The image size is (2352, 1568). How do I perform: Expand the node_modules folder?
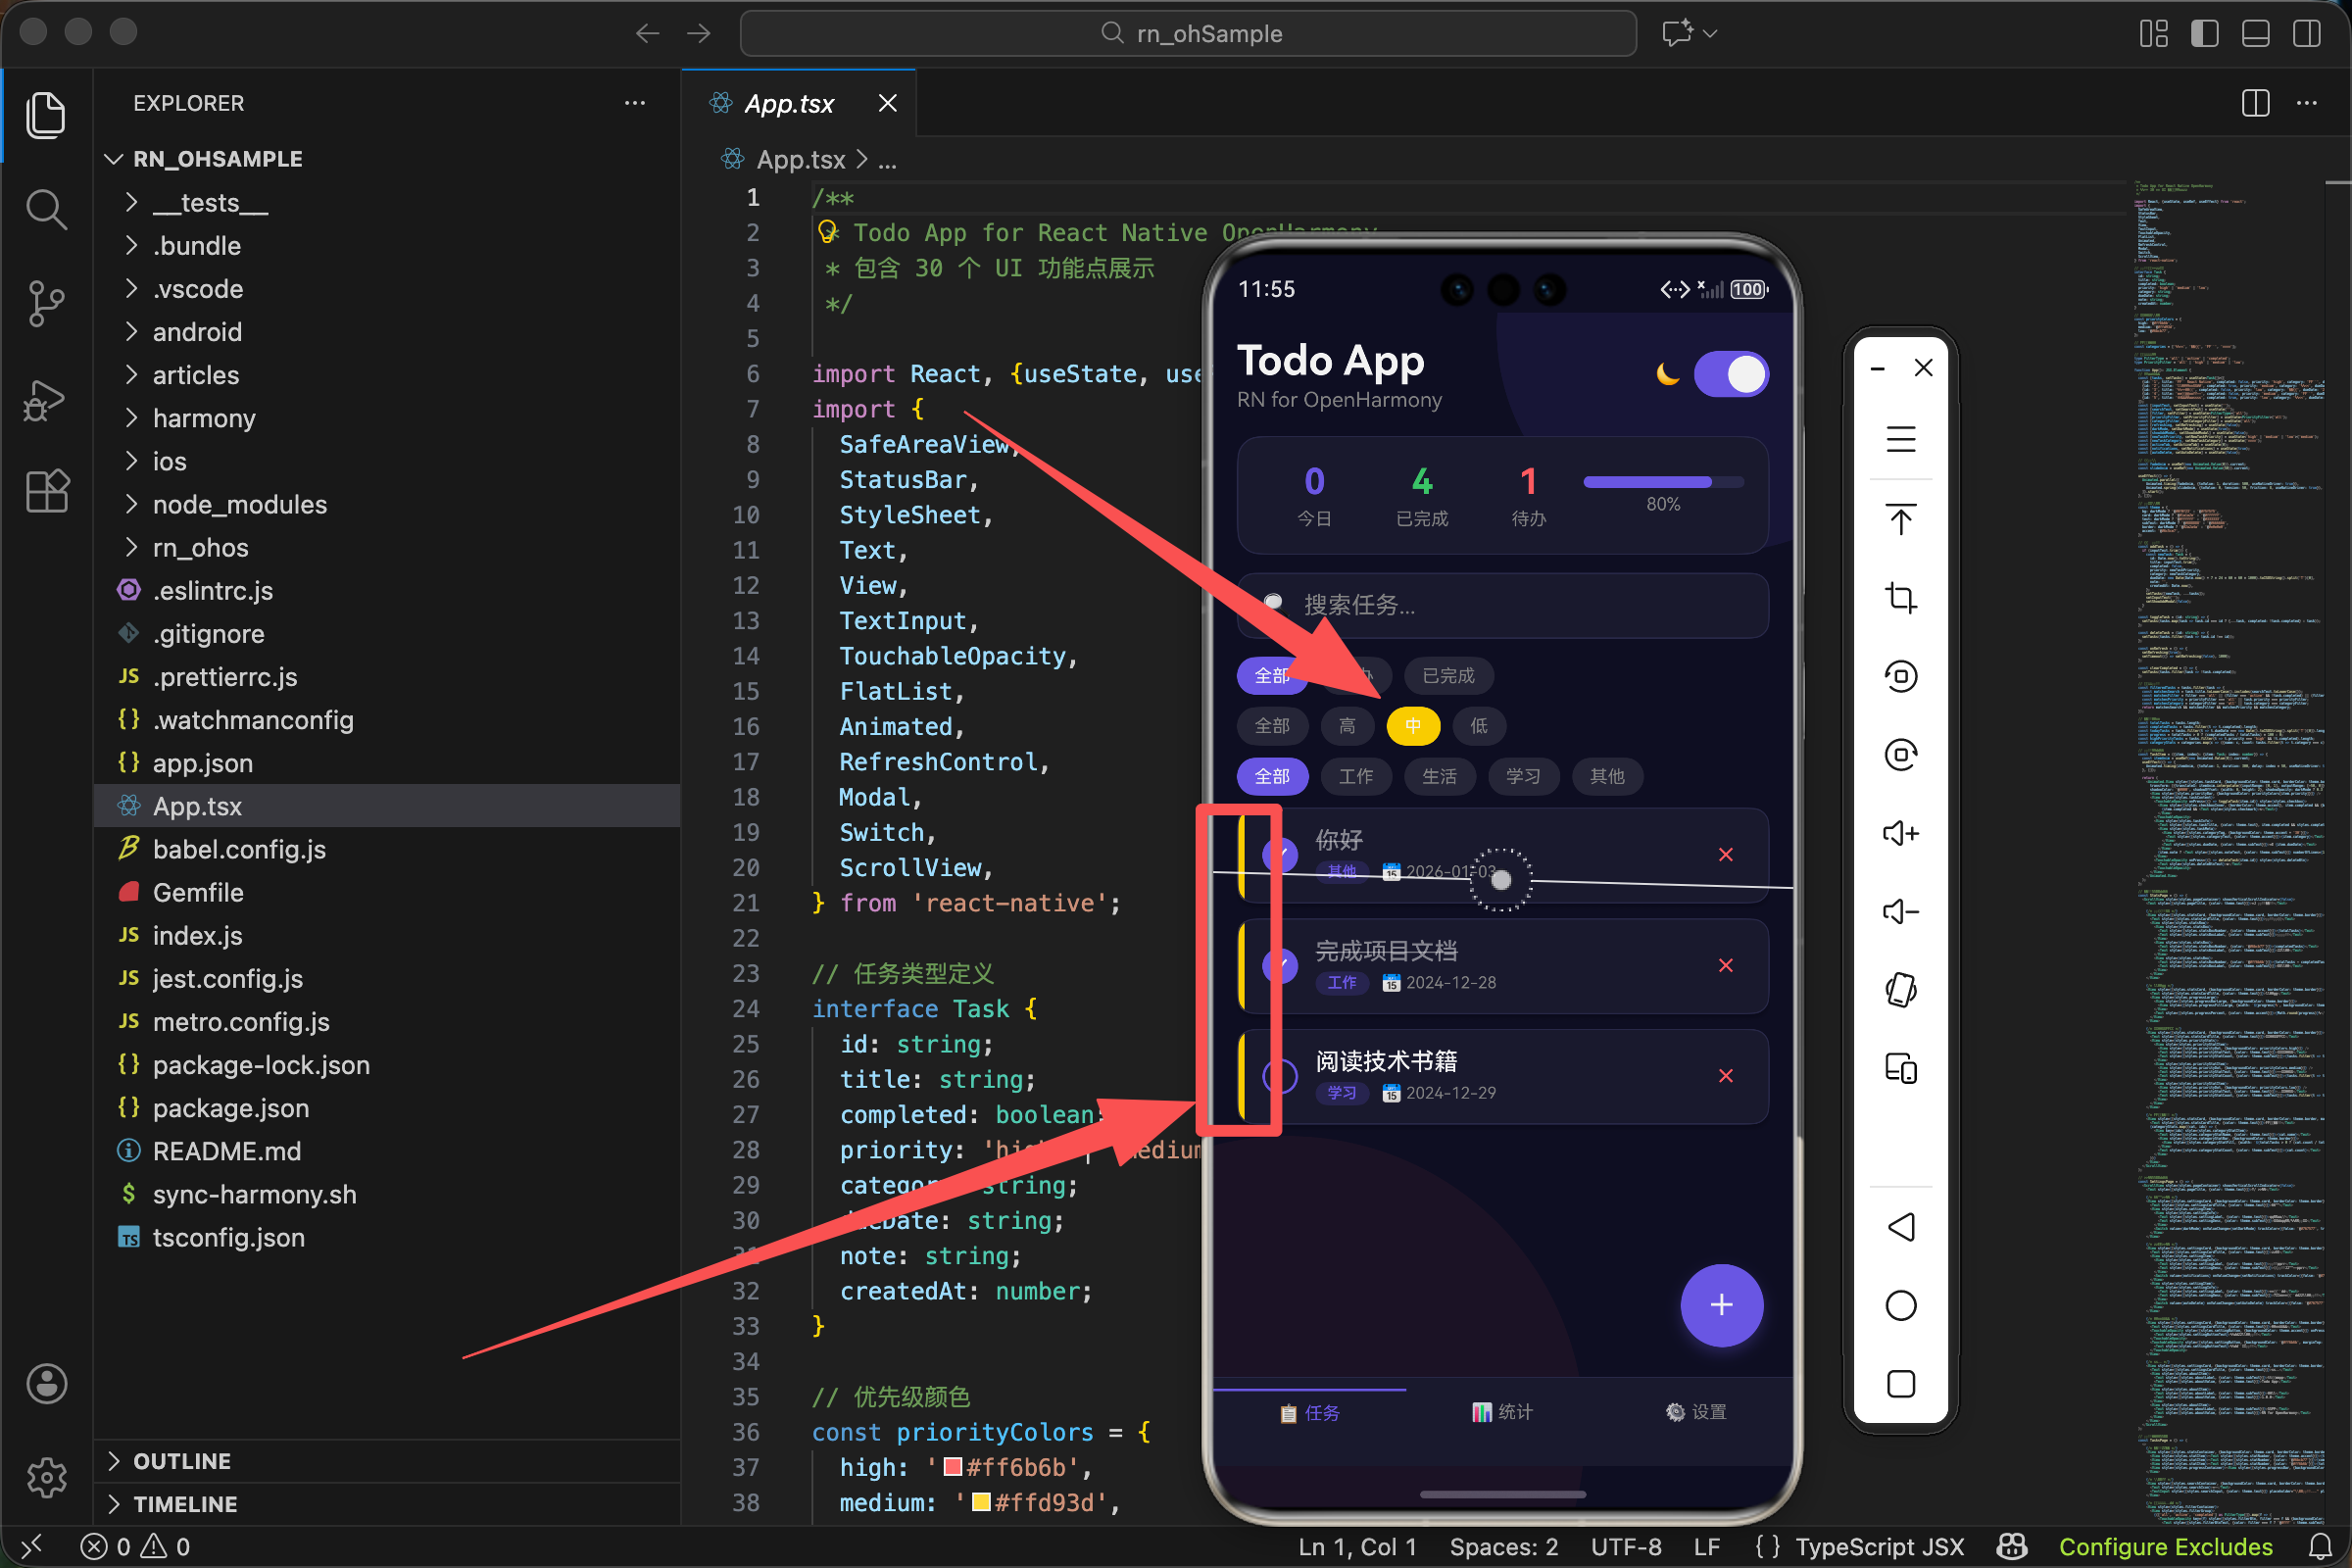238,504
